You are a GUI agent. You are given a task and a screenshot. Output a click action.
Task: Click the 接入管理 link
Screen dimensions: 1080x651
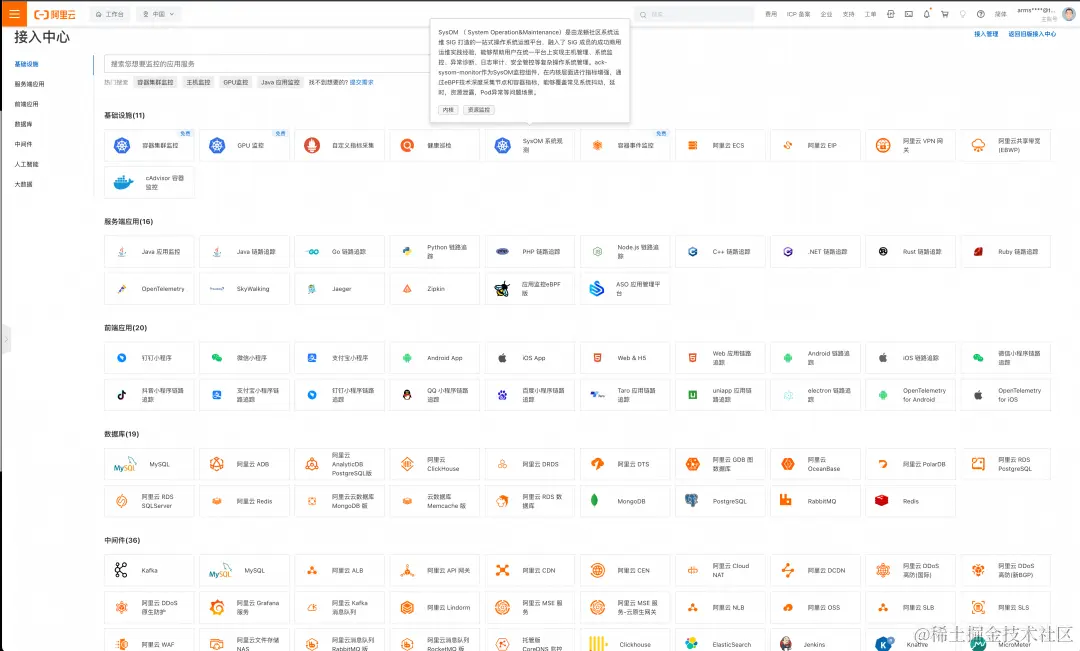tap(986, 34)
